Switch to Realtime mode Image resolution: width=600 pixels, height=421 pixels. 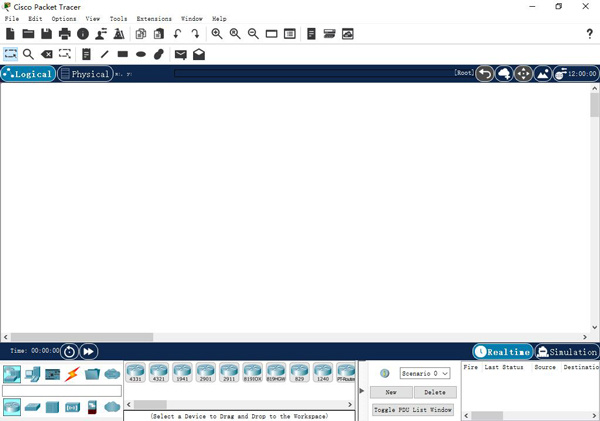(502, 352)
